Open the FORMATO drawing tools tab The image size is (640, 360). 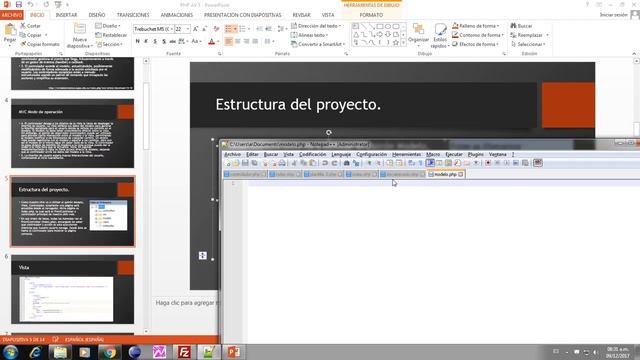[371, 15]
